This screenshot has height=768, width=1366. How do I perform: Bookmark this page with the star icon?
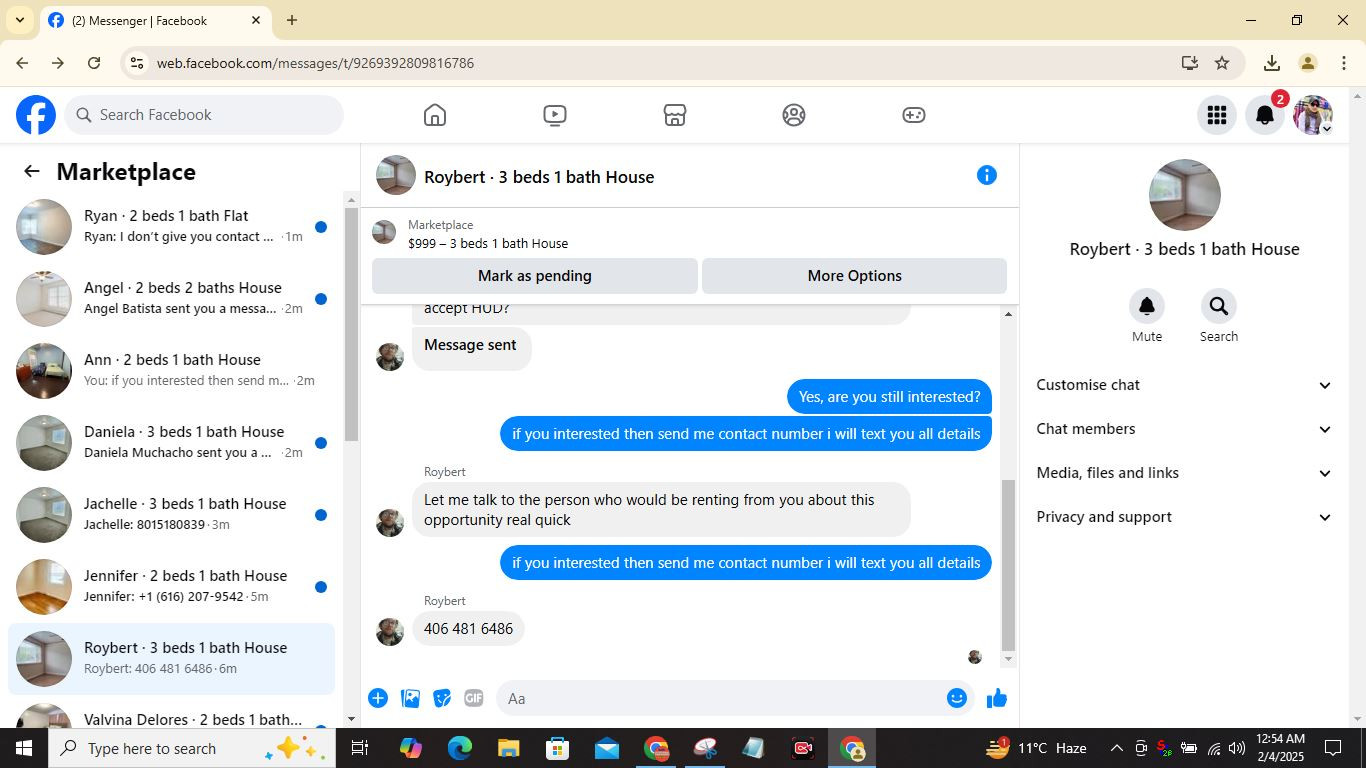(1222, 63)
